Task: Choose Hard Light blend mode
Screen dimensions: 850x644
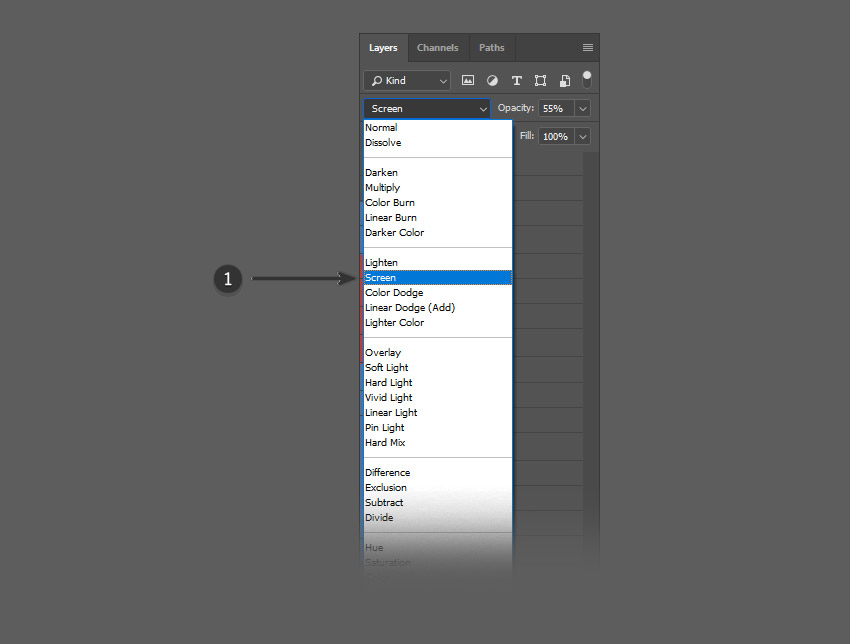Action: pyautogui.click(x=438, y=383)
